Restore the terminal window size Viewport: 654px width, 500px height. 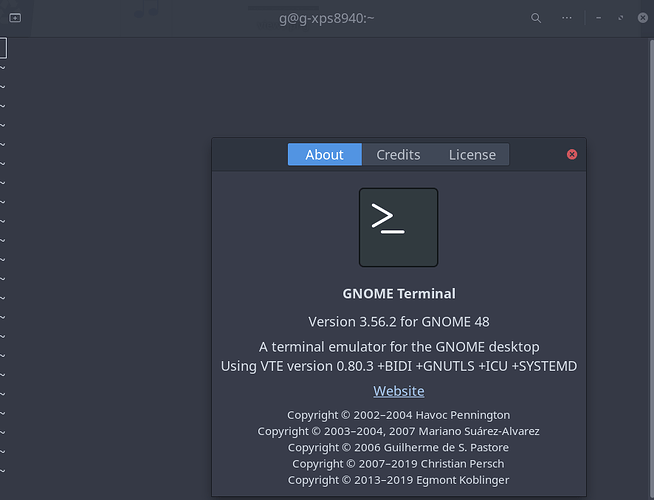click(x=621, y=18)
